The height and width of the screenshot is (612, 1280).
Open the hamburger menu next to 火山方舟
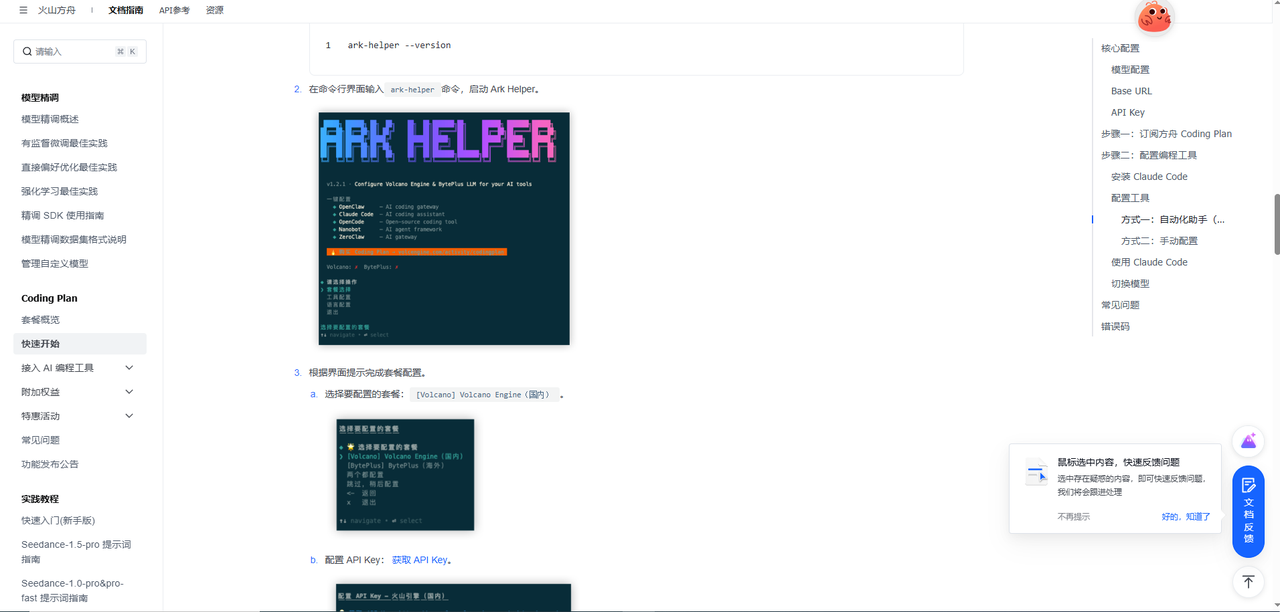click(24, 10)
